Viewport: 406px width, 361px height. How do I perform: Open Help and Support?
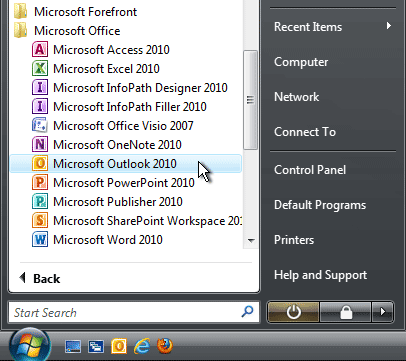(320, 275)
